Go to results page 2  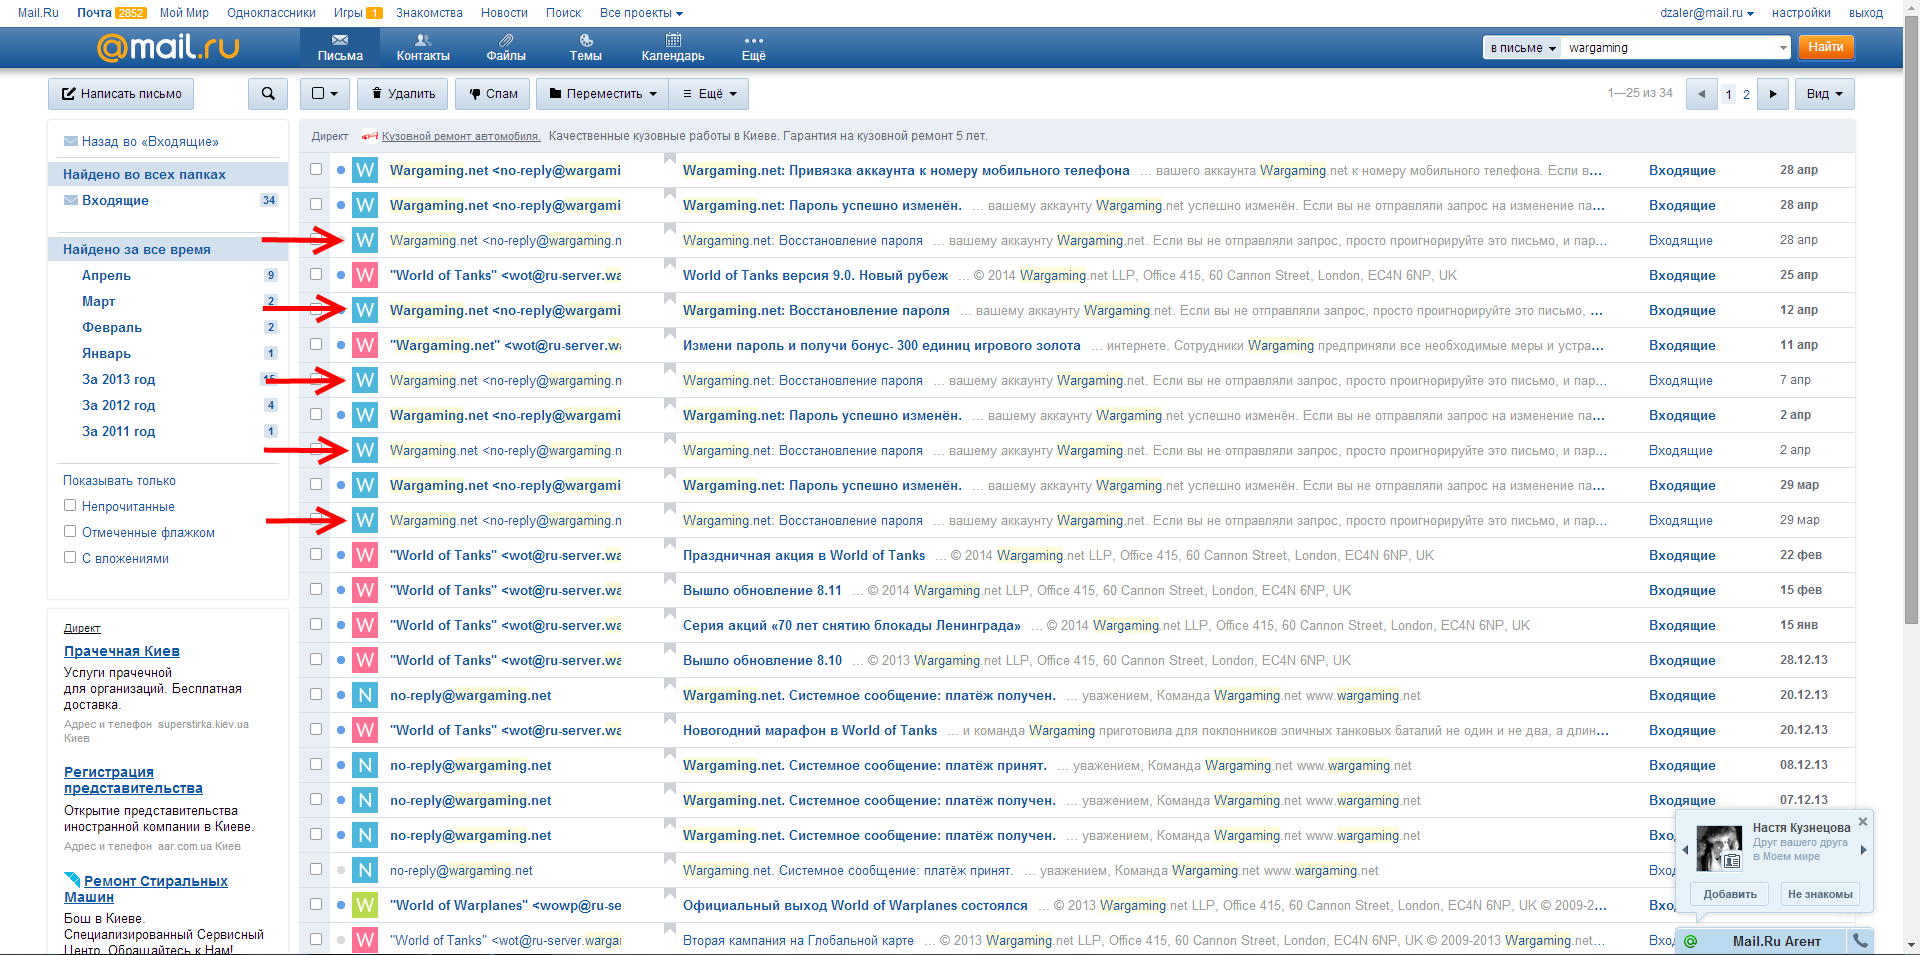pos(1746,95)
